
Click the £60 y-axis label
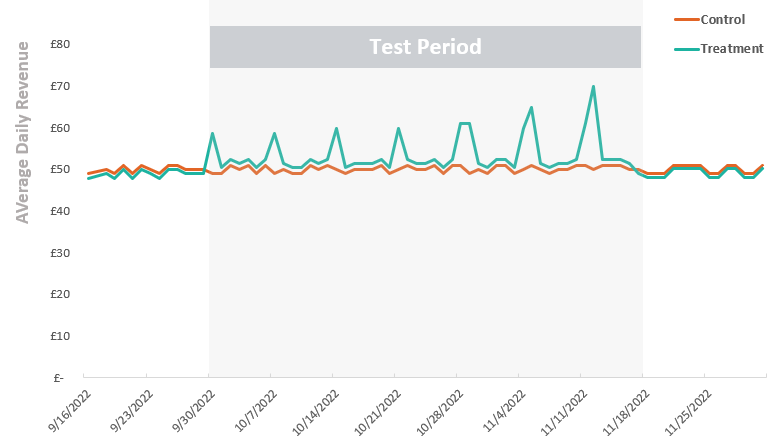click(x=59, y=128)
